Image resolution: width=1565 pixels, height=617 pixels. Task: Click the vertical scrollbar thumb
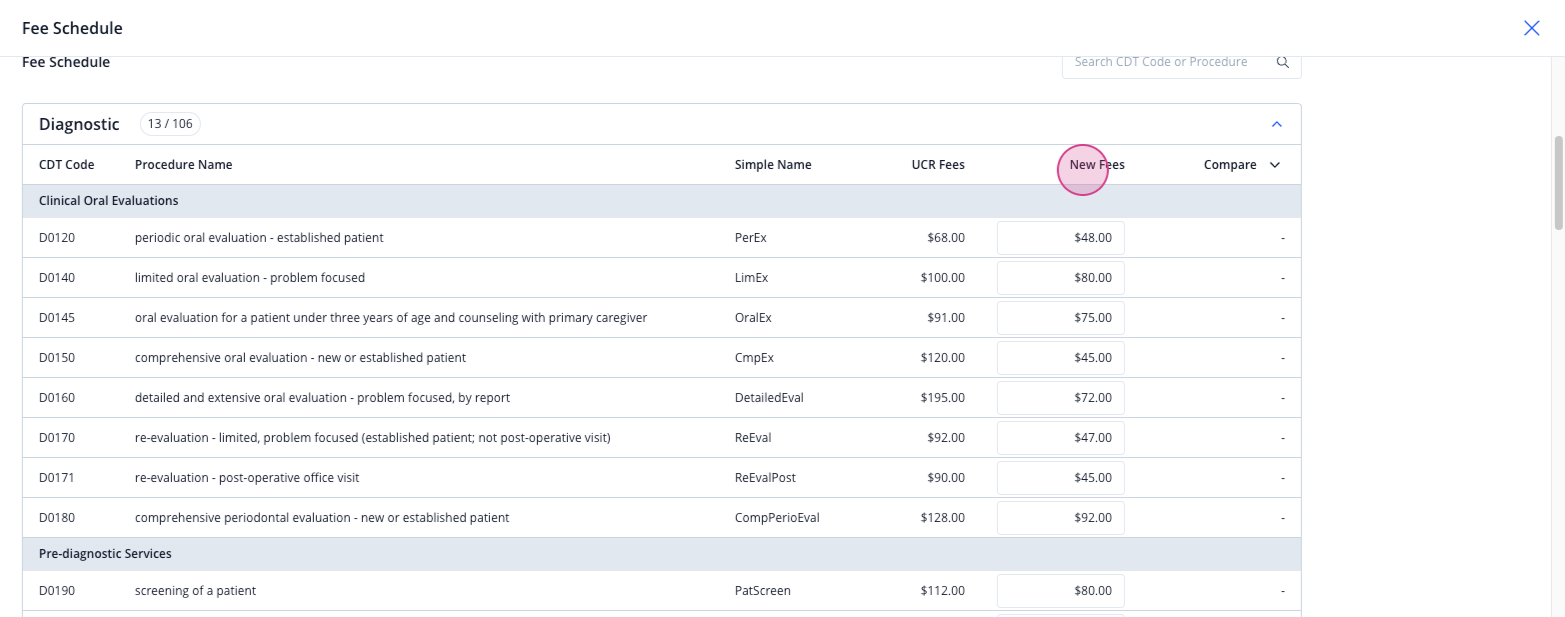1558,184
